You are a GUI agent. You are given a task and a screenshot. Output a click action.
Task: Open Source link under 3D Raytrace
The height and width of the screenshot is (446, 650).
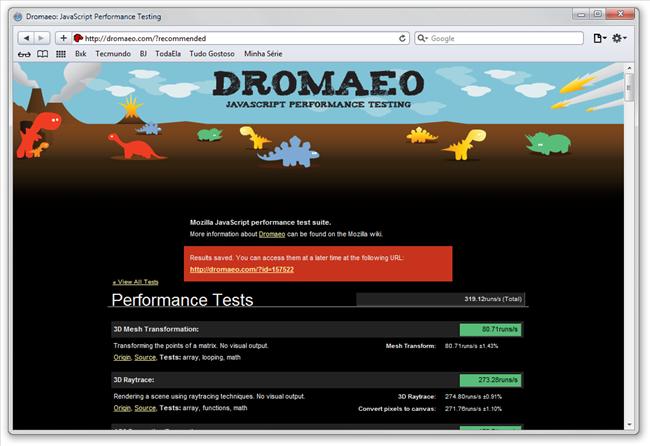(x=145, y=408)
